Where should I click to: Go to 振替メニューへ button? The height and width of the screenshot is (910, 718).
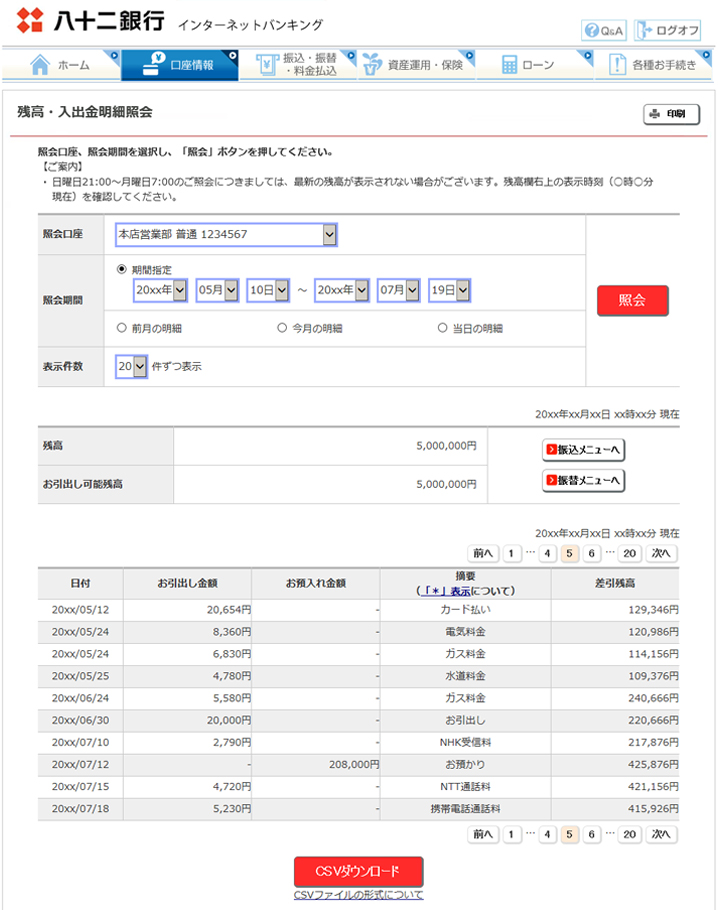[583, 481]
